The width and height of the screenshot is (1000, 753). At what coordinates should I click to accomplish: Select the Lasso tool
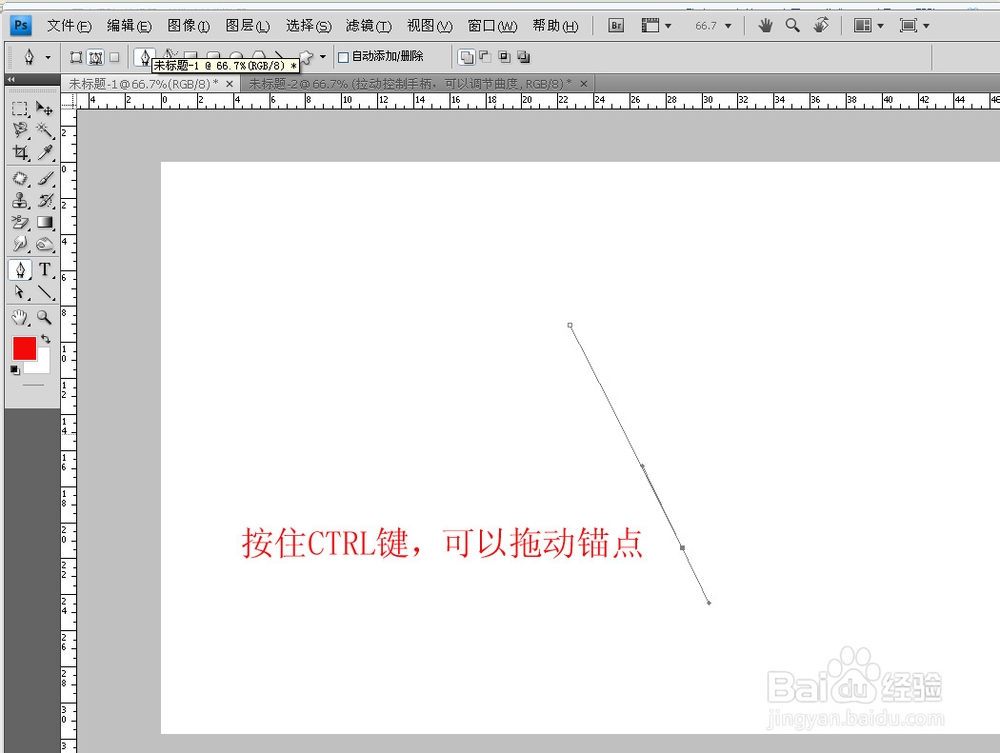pos(18,130)
